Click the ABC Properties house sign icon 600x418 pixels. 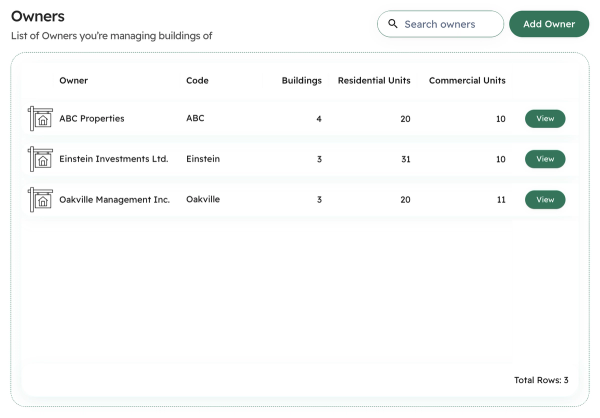point(40,118)
